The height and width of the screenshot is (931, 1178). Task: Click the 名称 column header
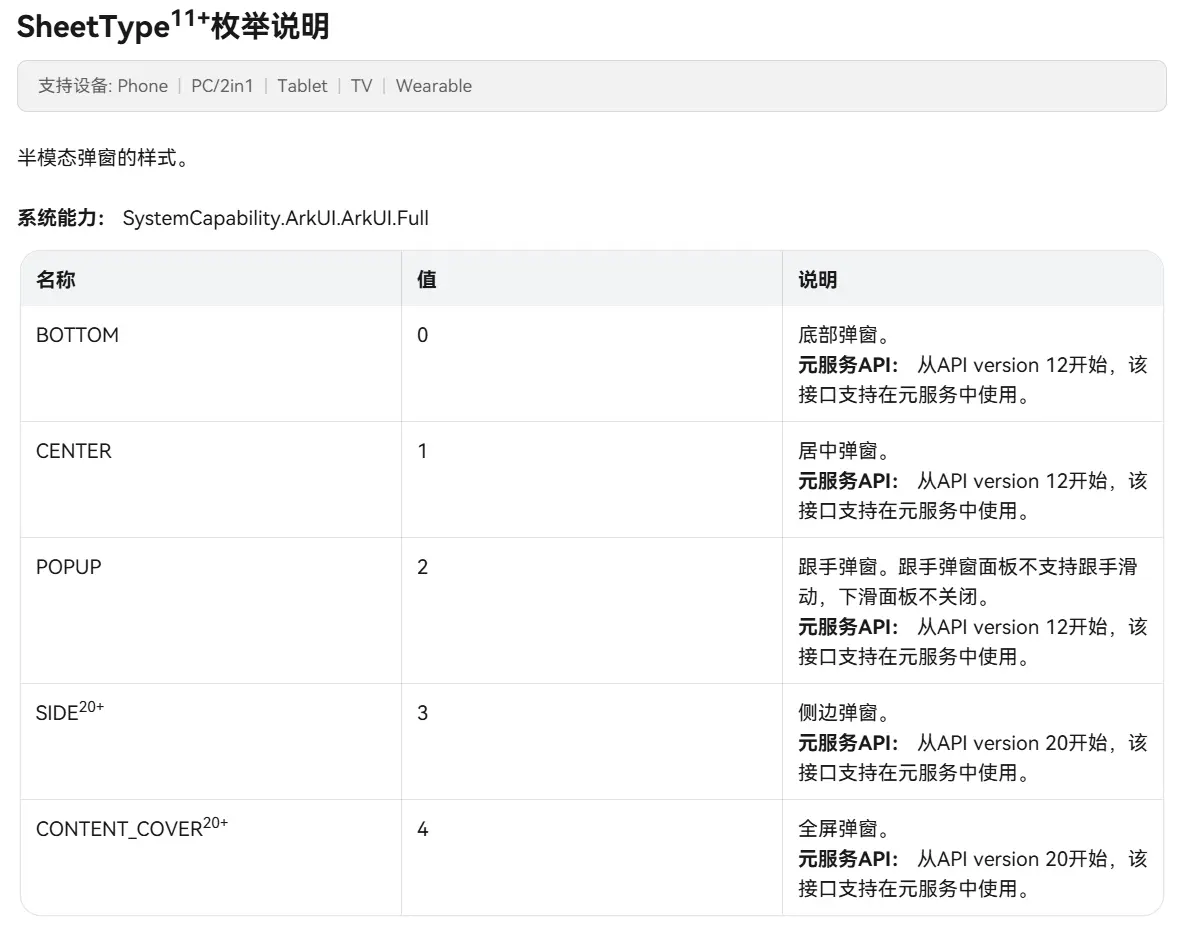(56, 280)
